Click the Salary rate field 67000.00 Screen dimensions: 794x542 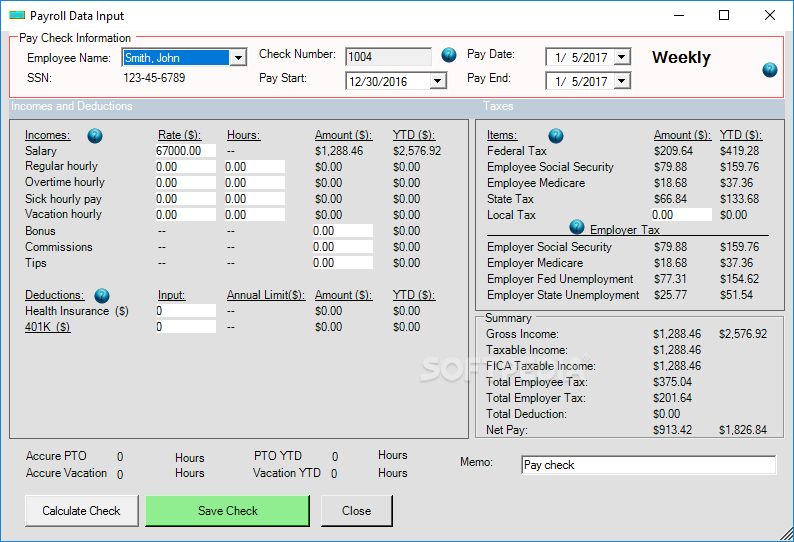[x=186, y=151]
